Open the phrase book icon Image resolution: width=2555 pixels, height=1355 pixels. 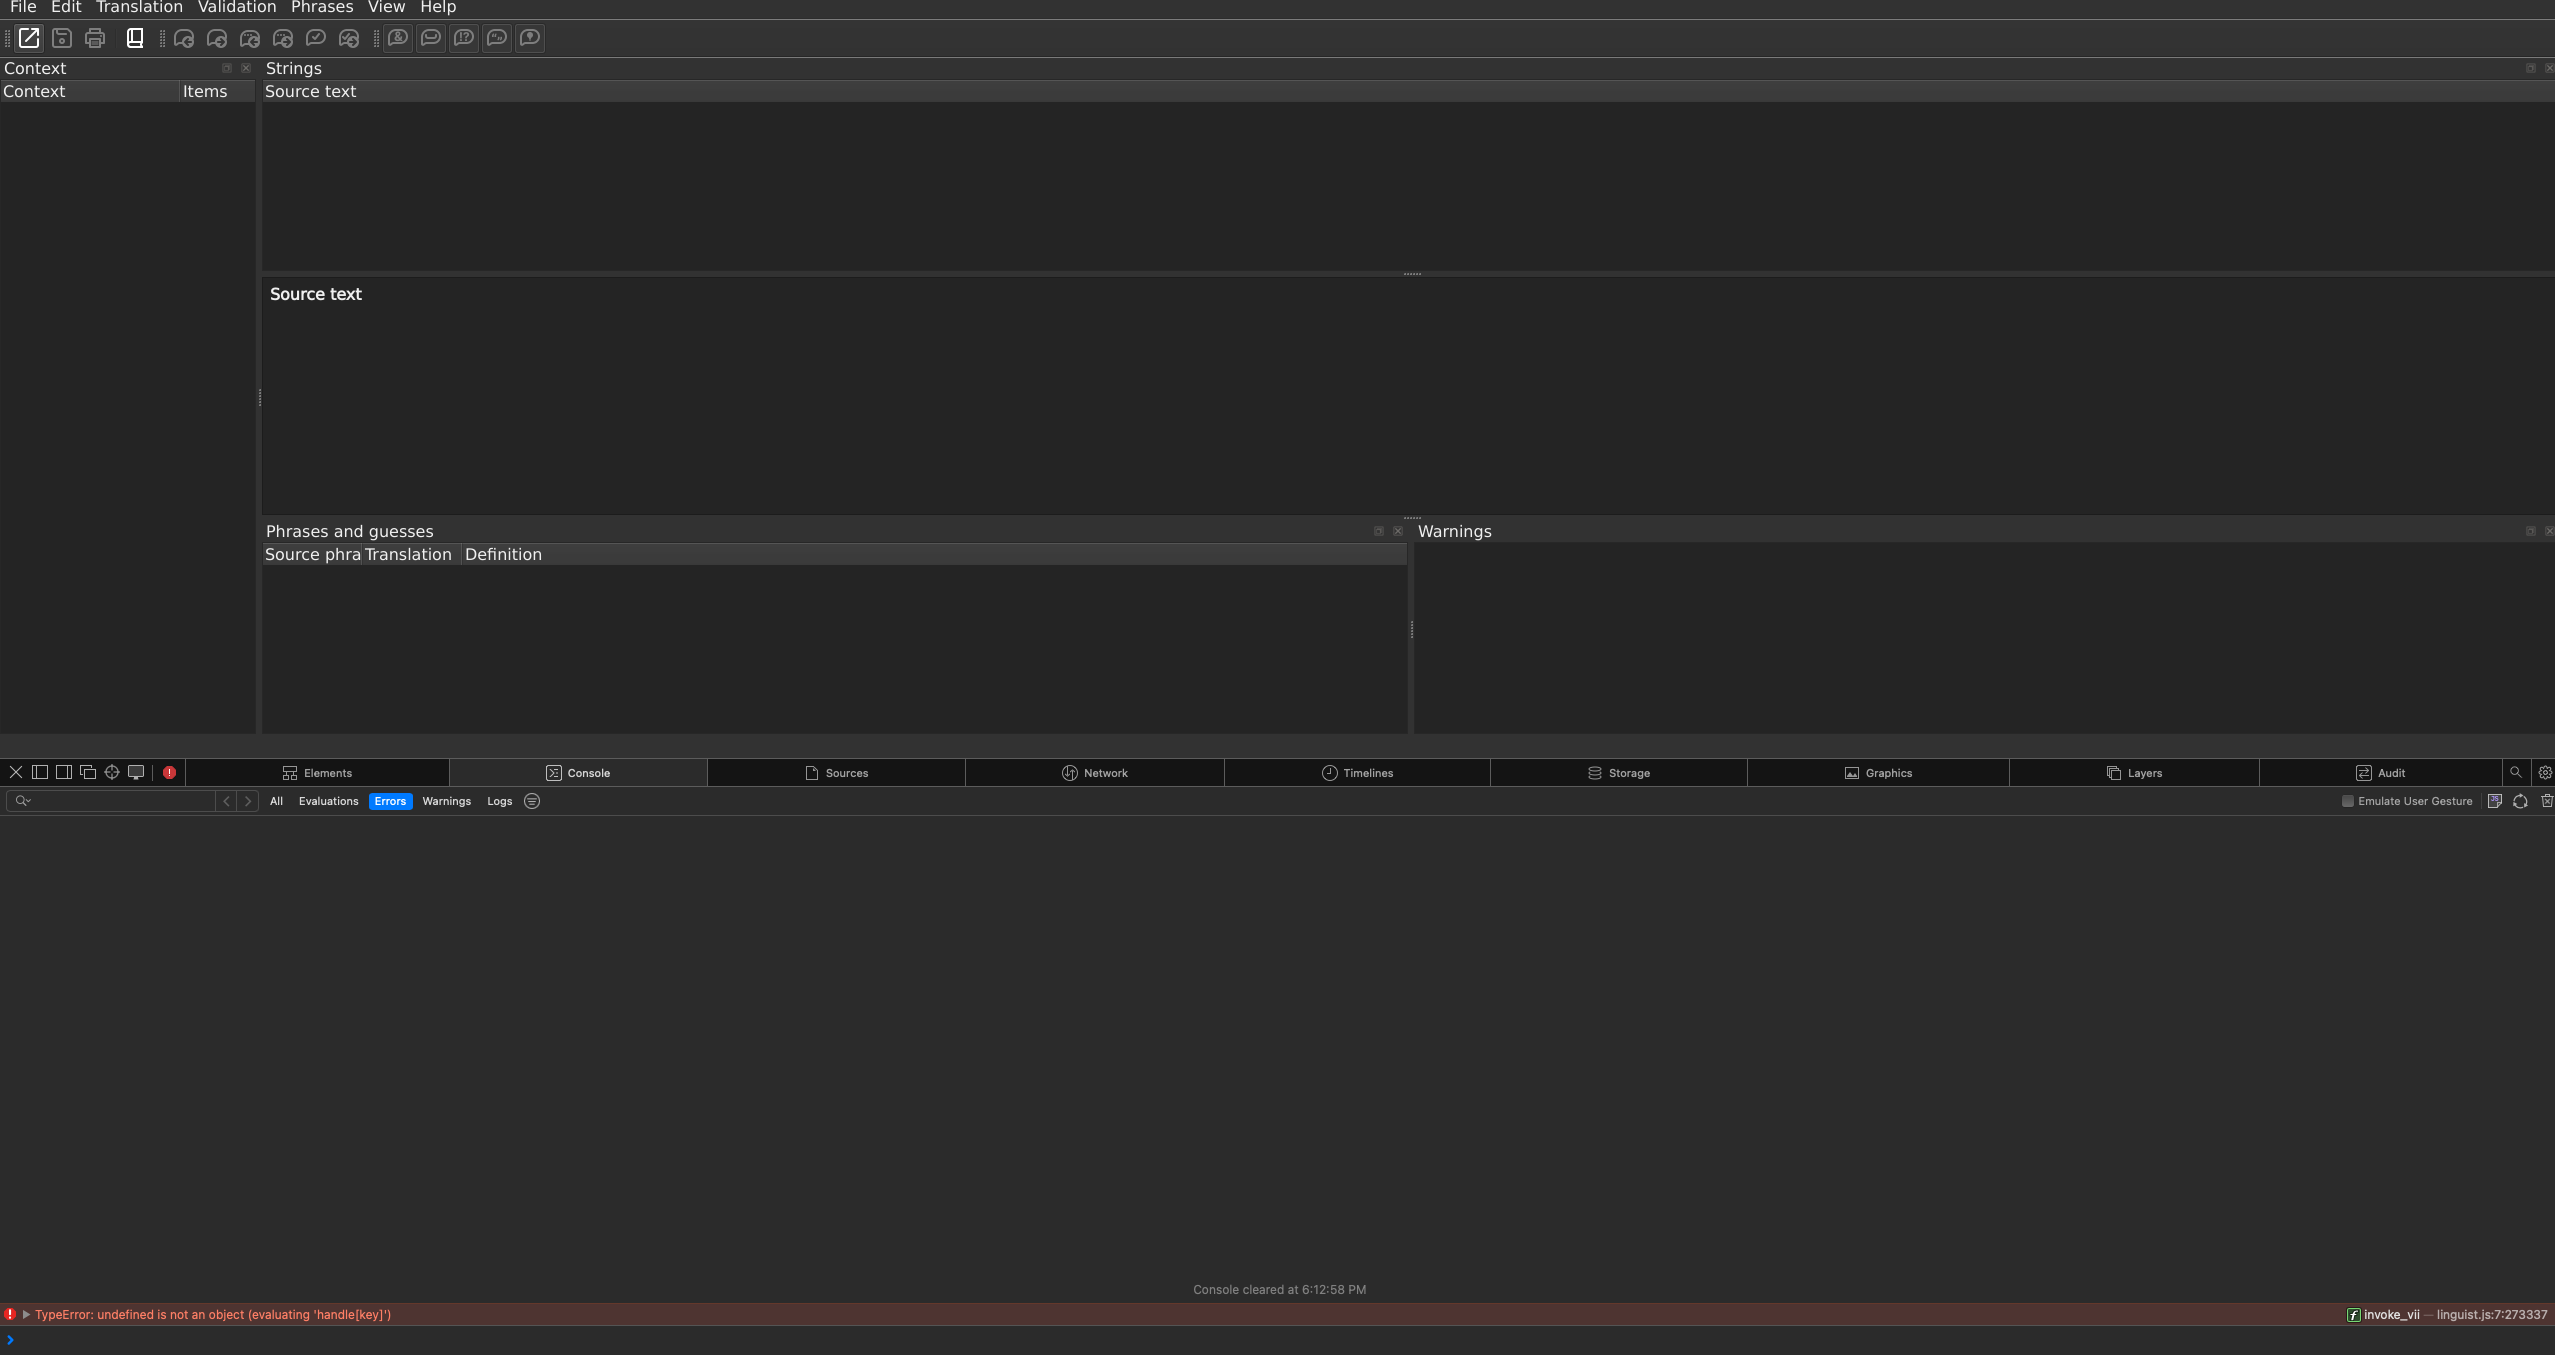click(135, 38)
